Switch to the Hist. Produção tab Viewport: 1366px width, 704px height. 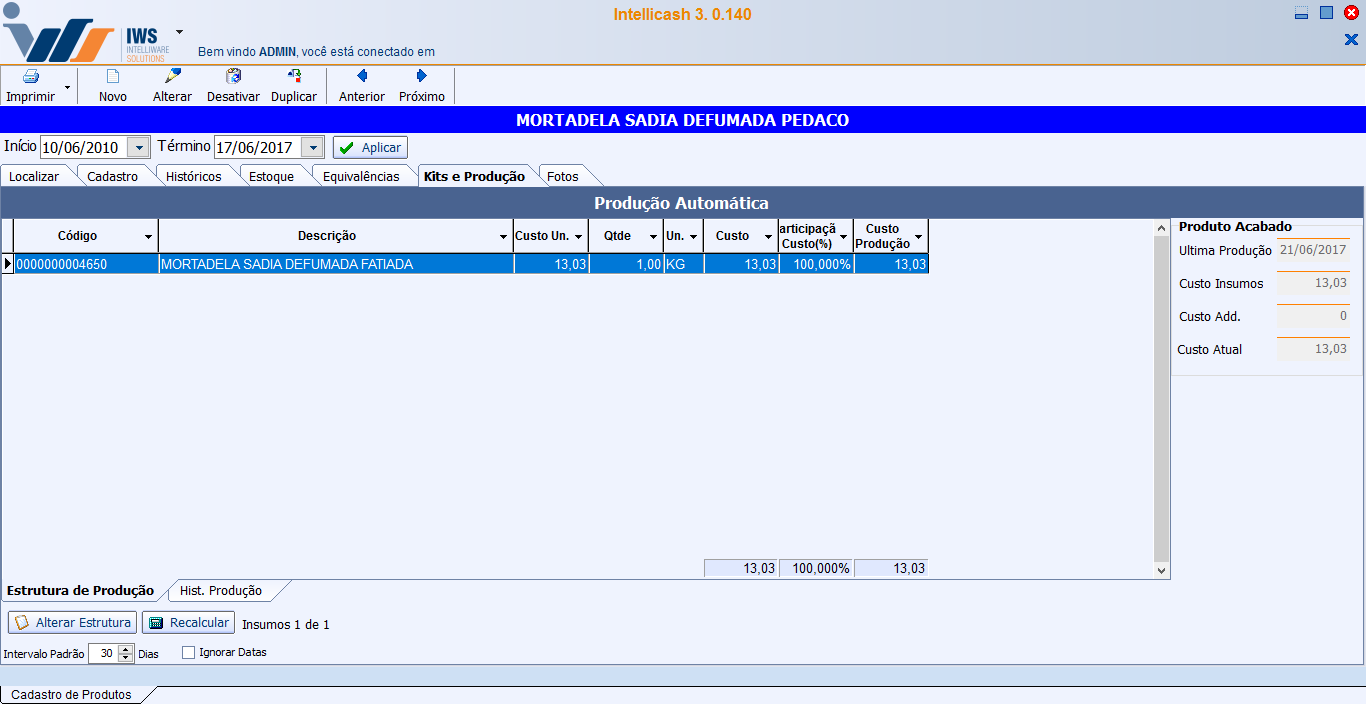221,590
